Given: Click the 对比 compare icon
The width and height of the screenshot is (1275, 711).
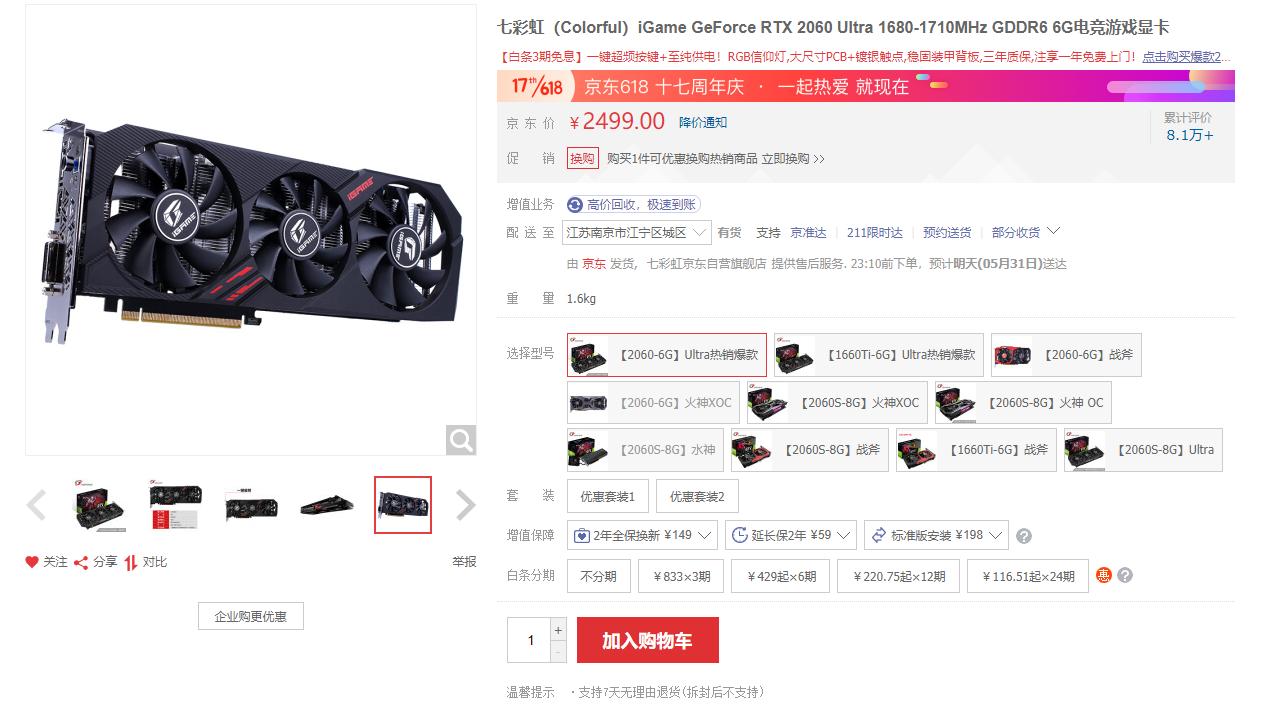Looking at the screenshot, I should (131, 562).
